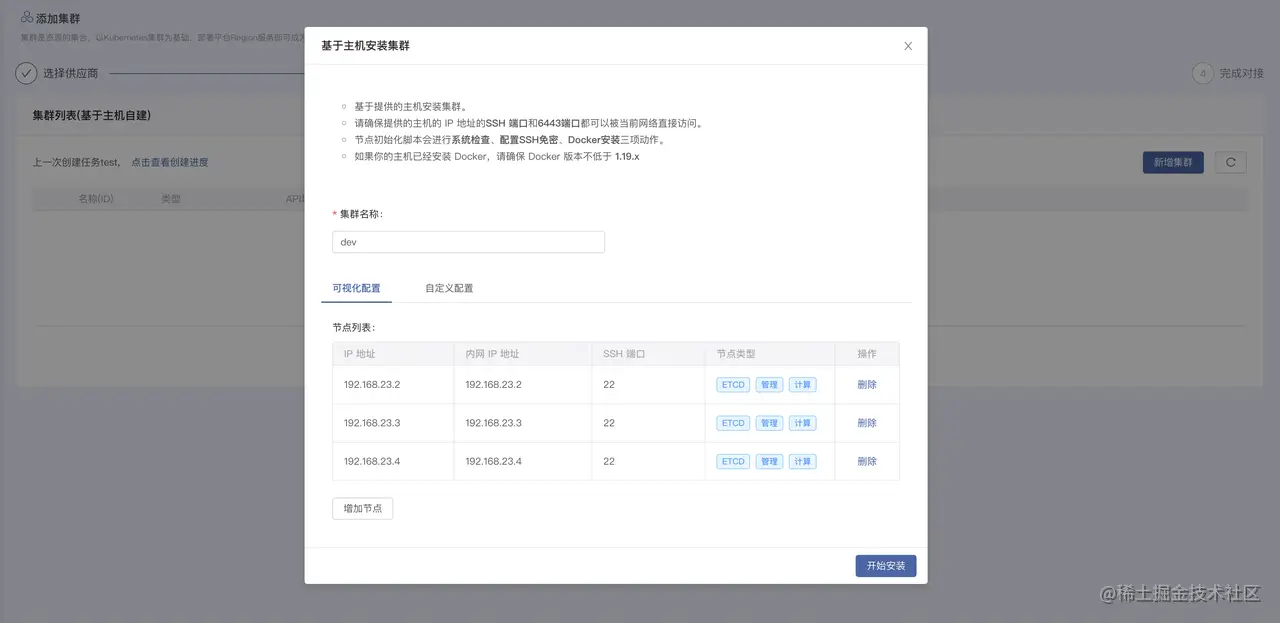Delete node 192.168.23.2 via 删除 link
Viewport: 1280px width, 623px height.
pyautogui.click(x=867, y=384)
